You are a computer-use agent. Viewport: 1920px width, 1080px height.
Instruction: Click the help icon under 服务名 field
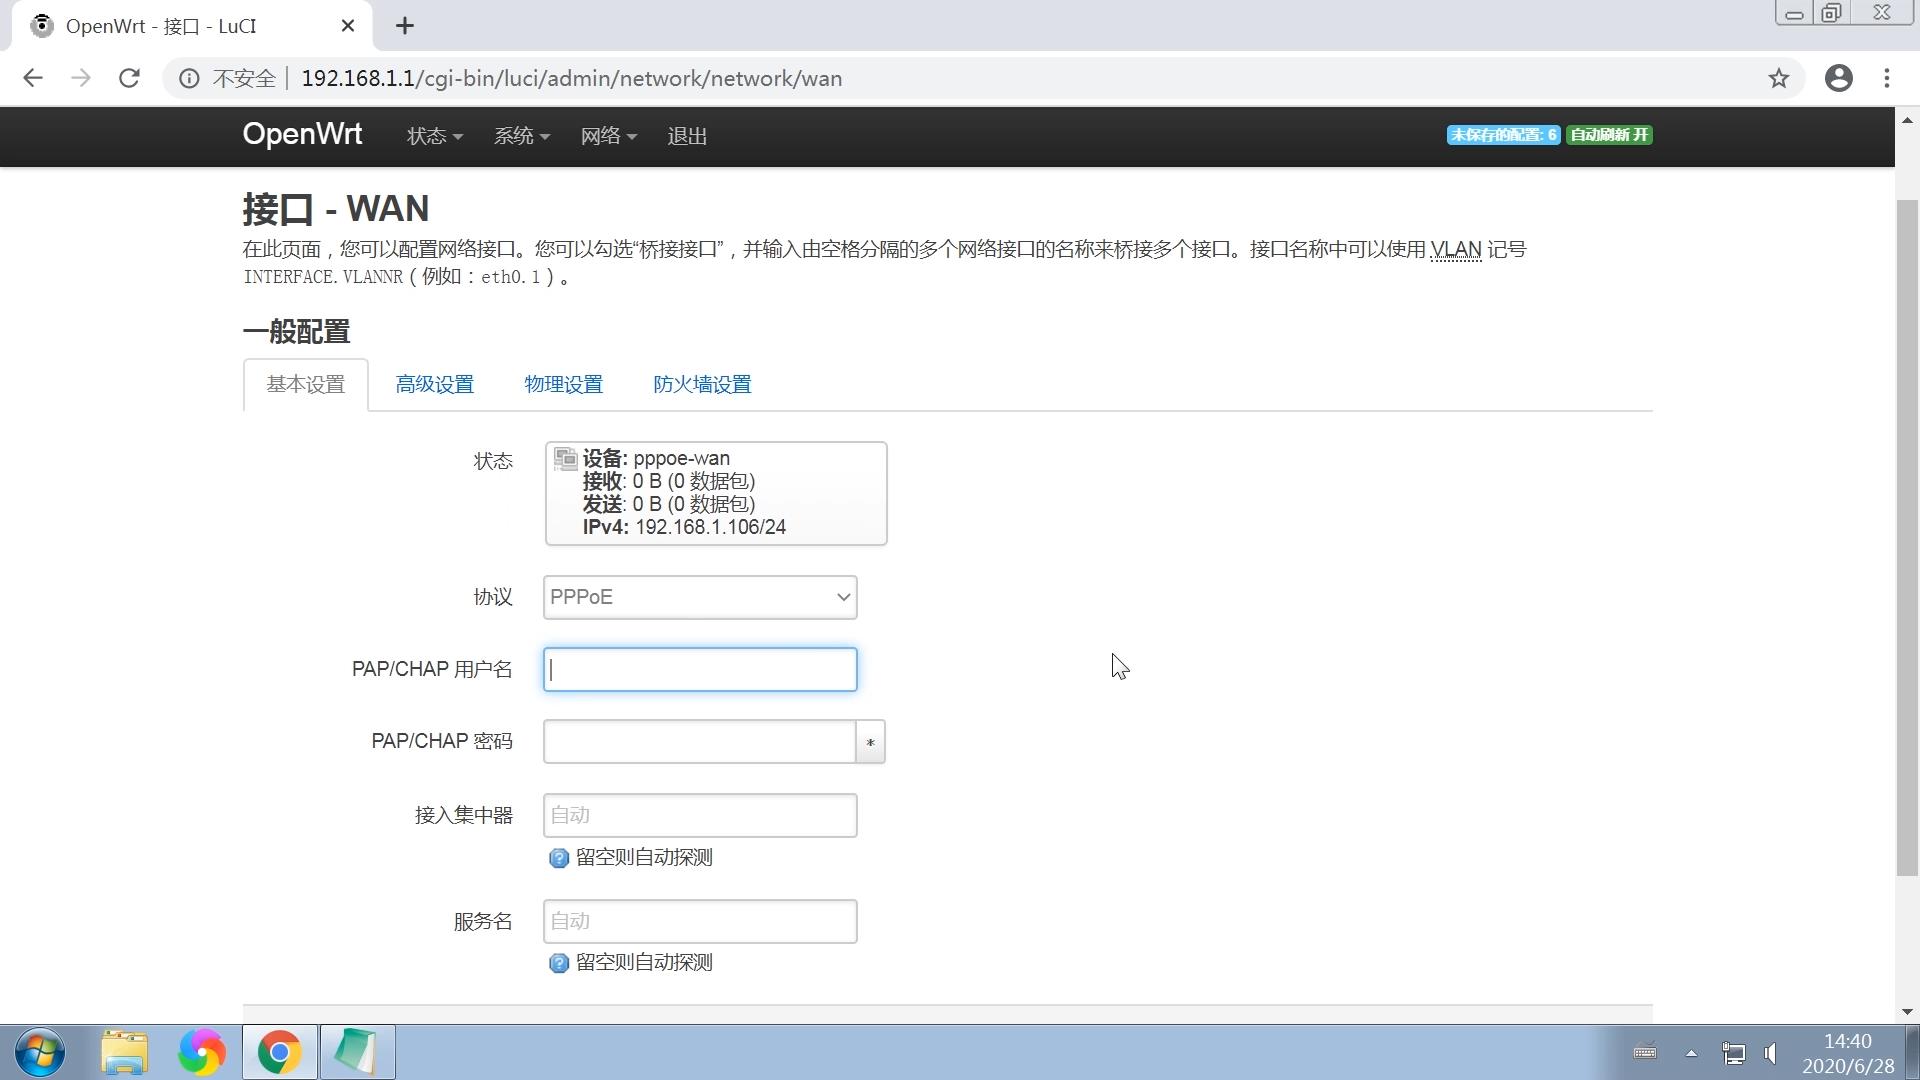[558, 962]
